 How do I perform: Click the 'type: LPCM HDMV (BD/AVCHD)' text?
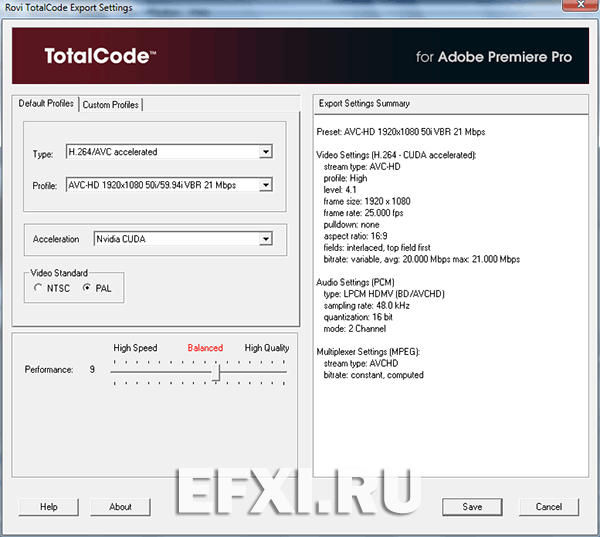384,294
